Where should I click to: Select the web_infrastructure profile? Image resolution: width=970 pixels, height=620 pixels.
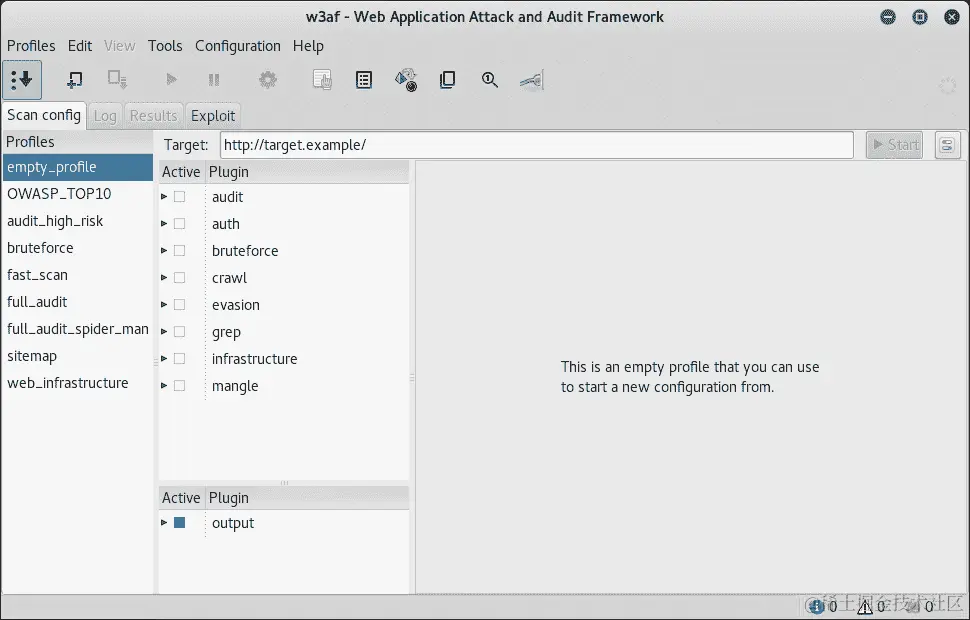coord(78,383)
